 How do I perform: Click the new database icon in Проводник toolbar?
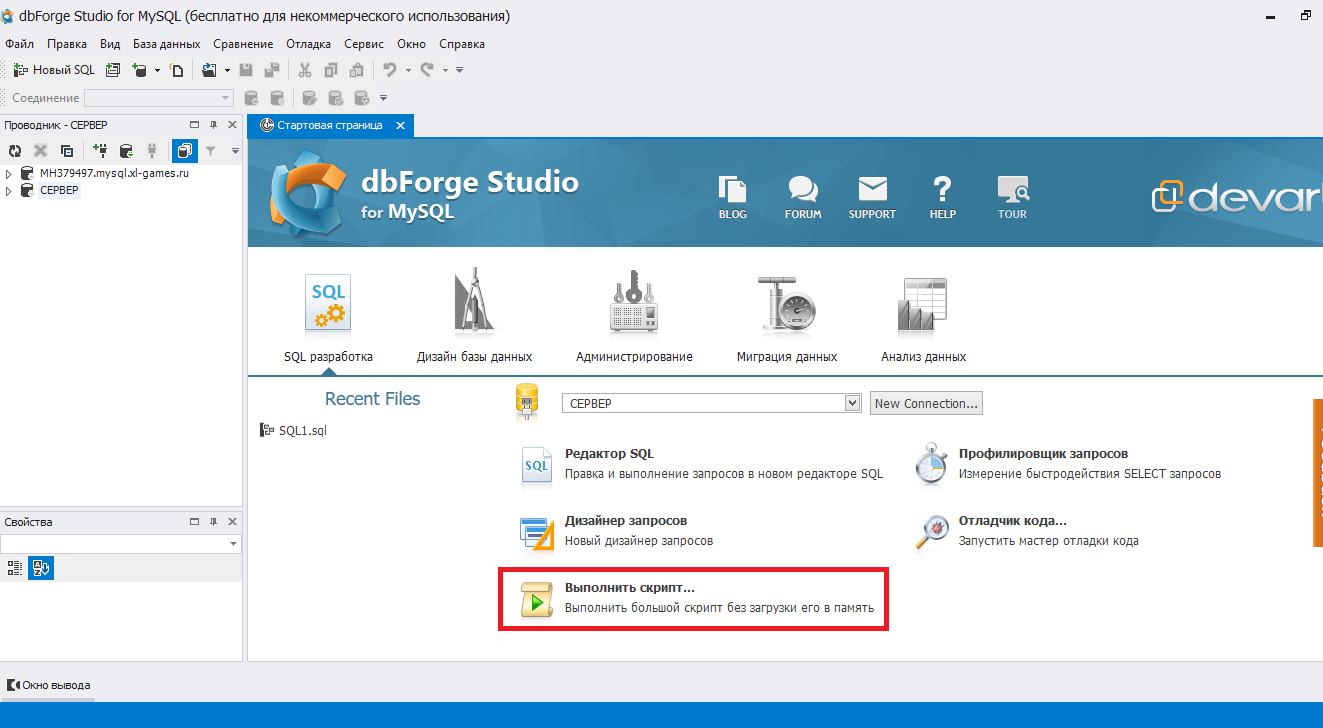tap(126, 151)
